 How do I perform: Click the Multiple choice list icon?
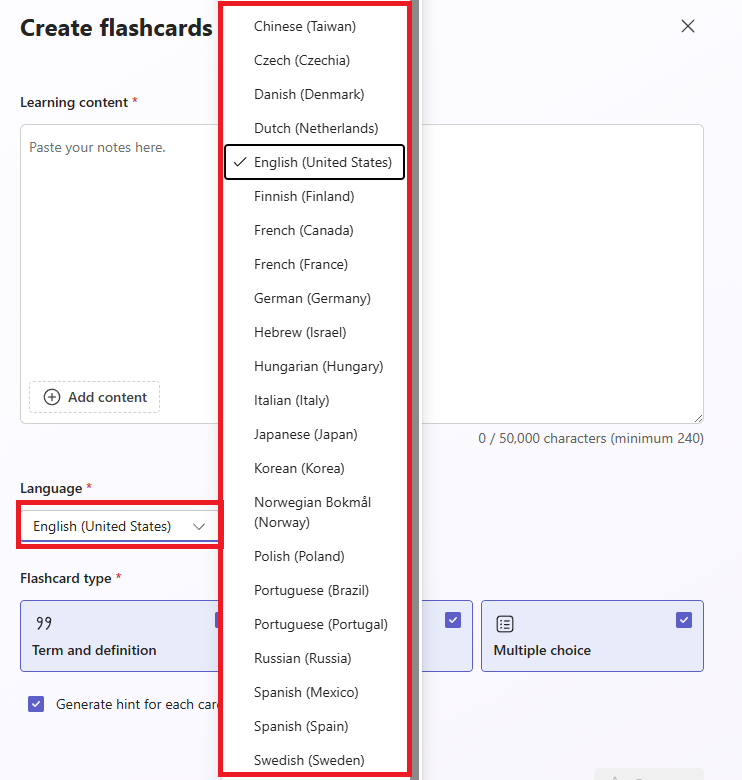pos(505,624)
